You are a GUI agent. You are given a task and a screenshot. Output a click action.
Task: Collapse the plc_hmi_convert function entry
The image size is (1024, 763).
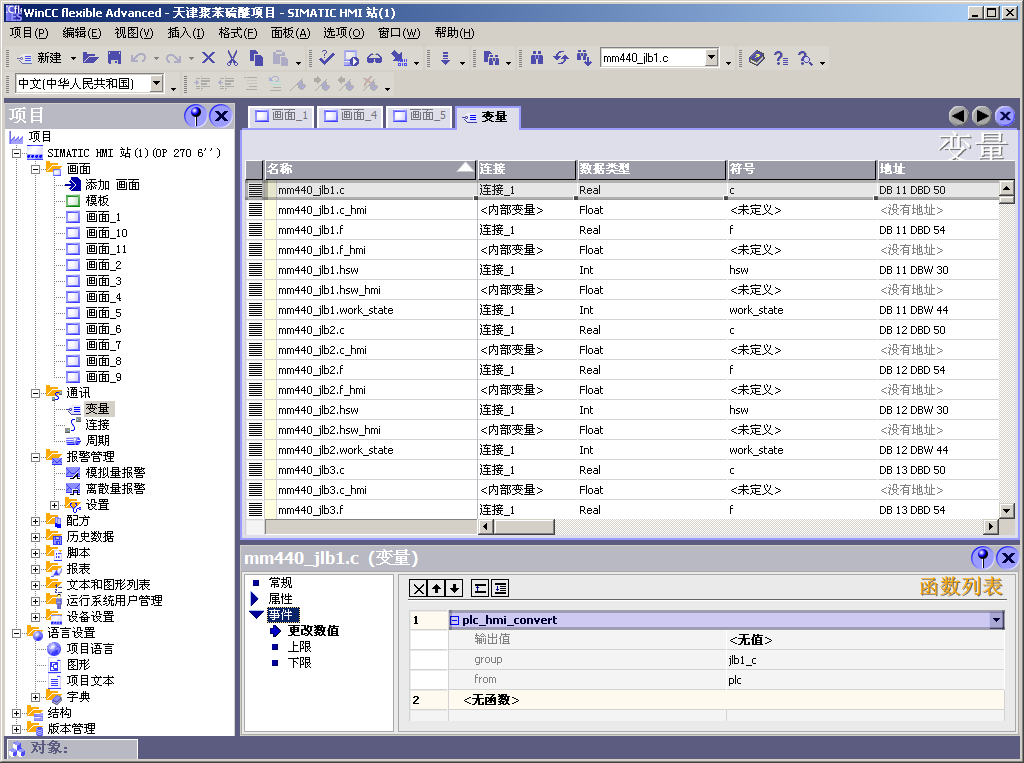(454, 620)
